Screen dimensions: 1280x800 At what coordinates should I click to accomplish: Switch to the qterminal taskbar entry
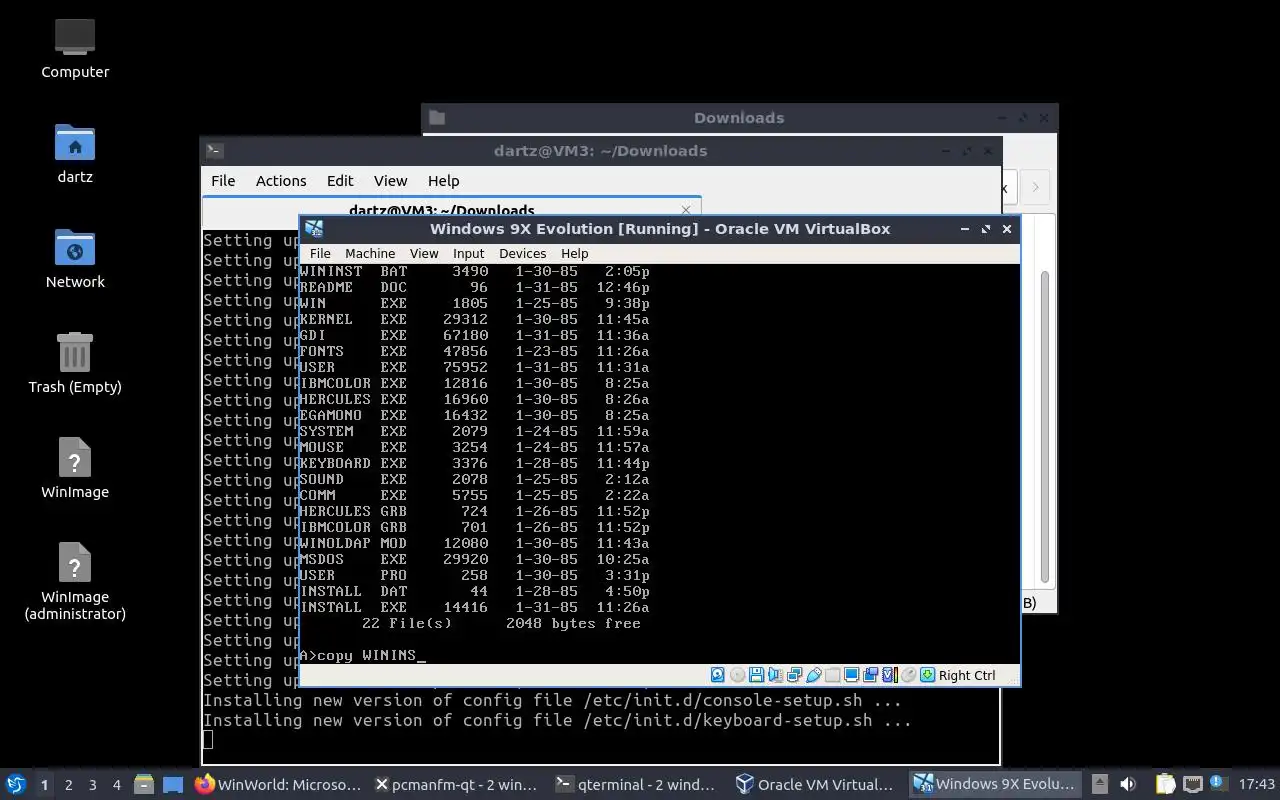coord(638,785)
